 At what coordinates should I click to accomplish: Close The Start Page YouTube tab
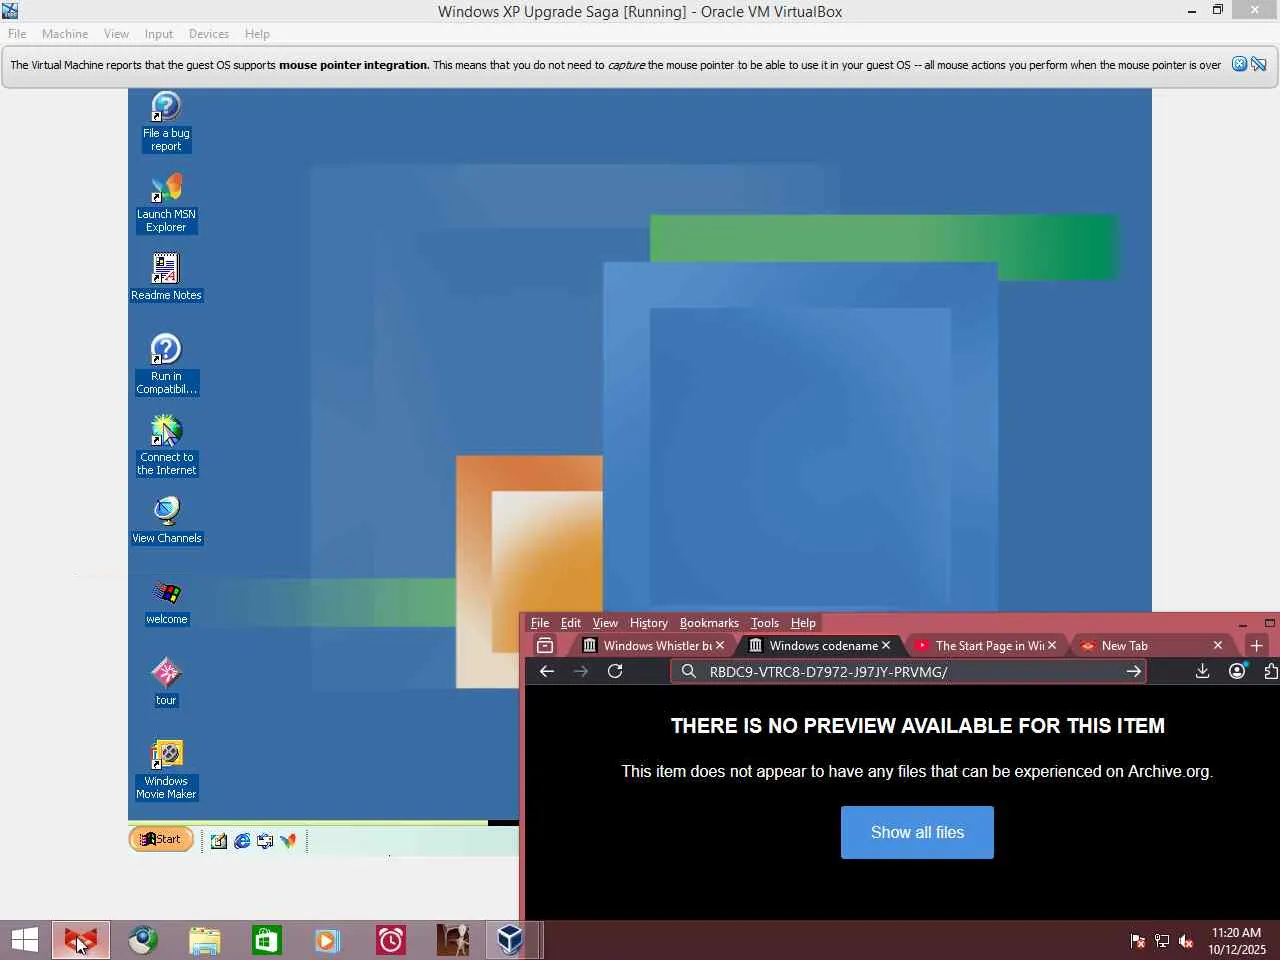[1052, 646]
